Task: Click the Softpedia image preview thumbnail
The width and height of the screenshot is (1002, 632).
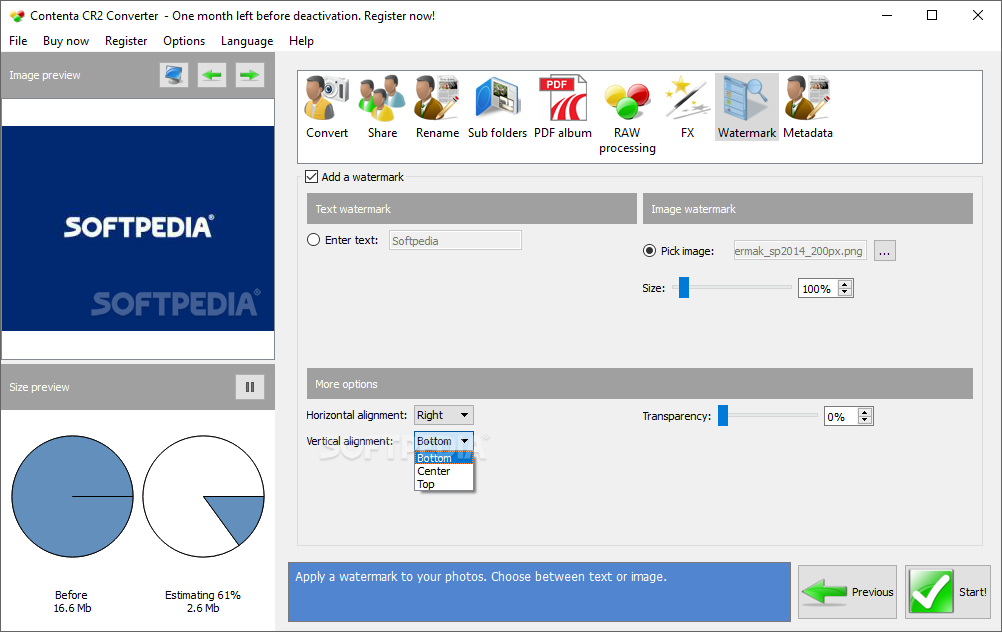Action: 138,228
